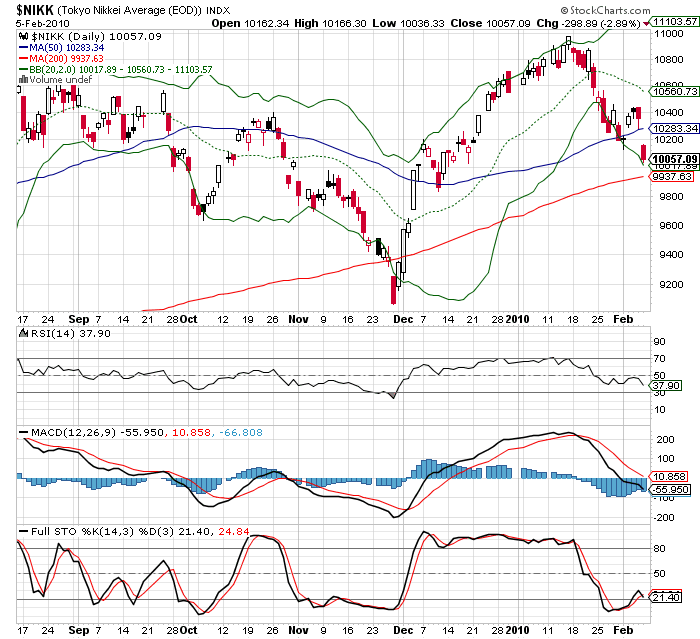700x639 pixels.
Task: Click the -55.950 MACD value tag on axis
Action: tap(670, 489)
